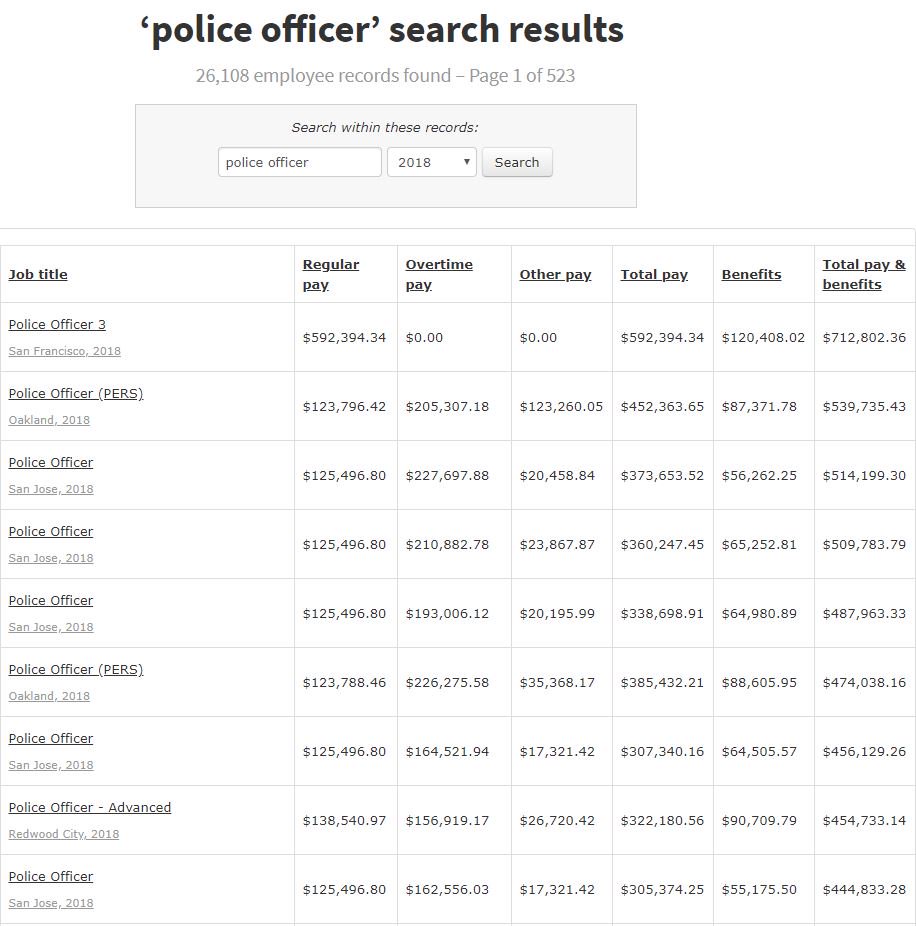Open San Jose, 2018 link in $514,199.30 row

51,489
